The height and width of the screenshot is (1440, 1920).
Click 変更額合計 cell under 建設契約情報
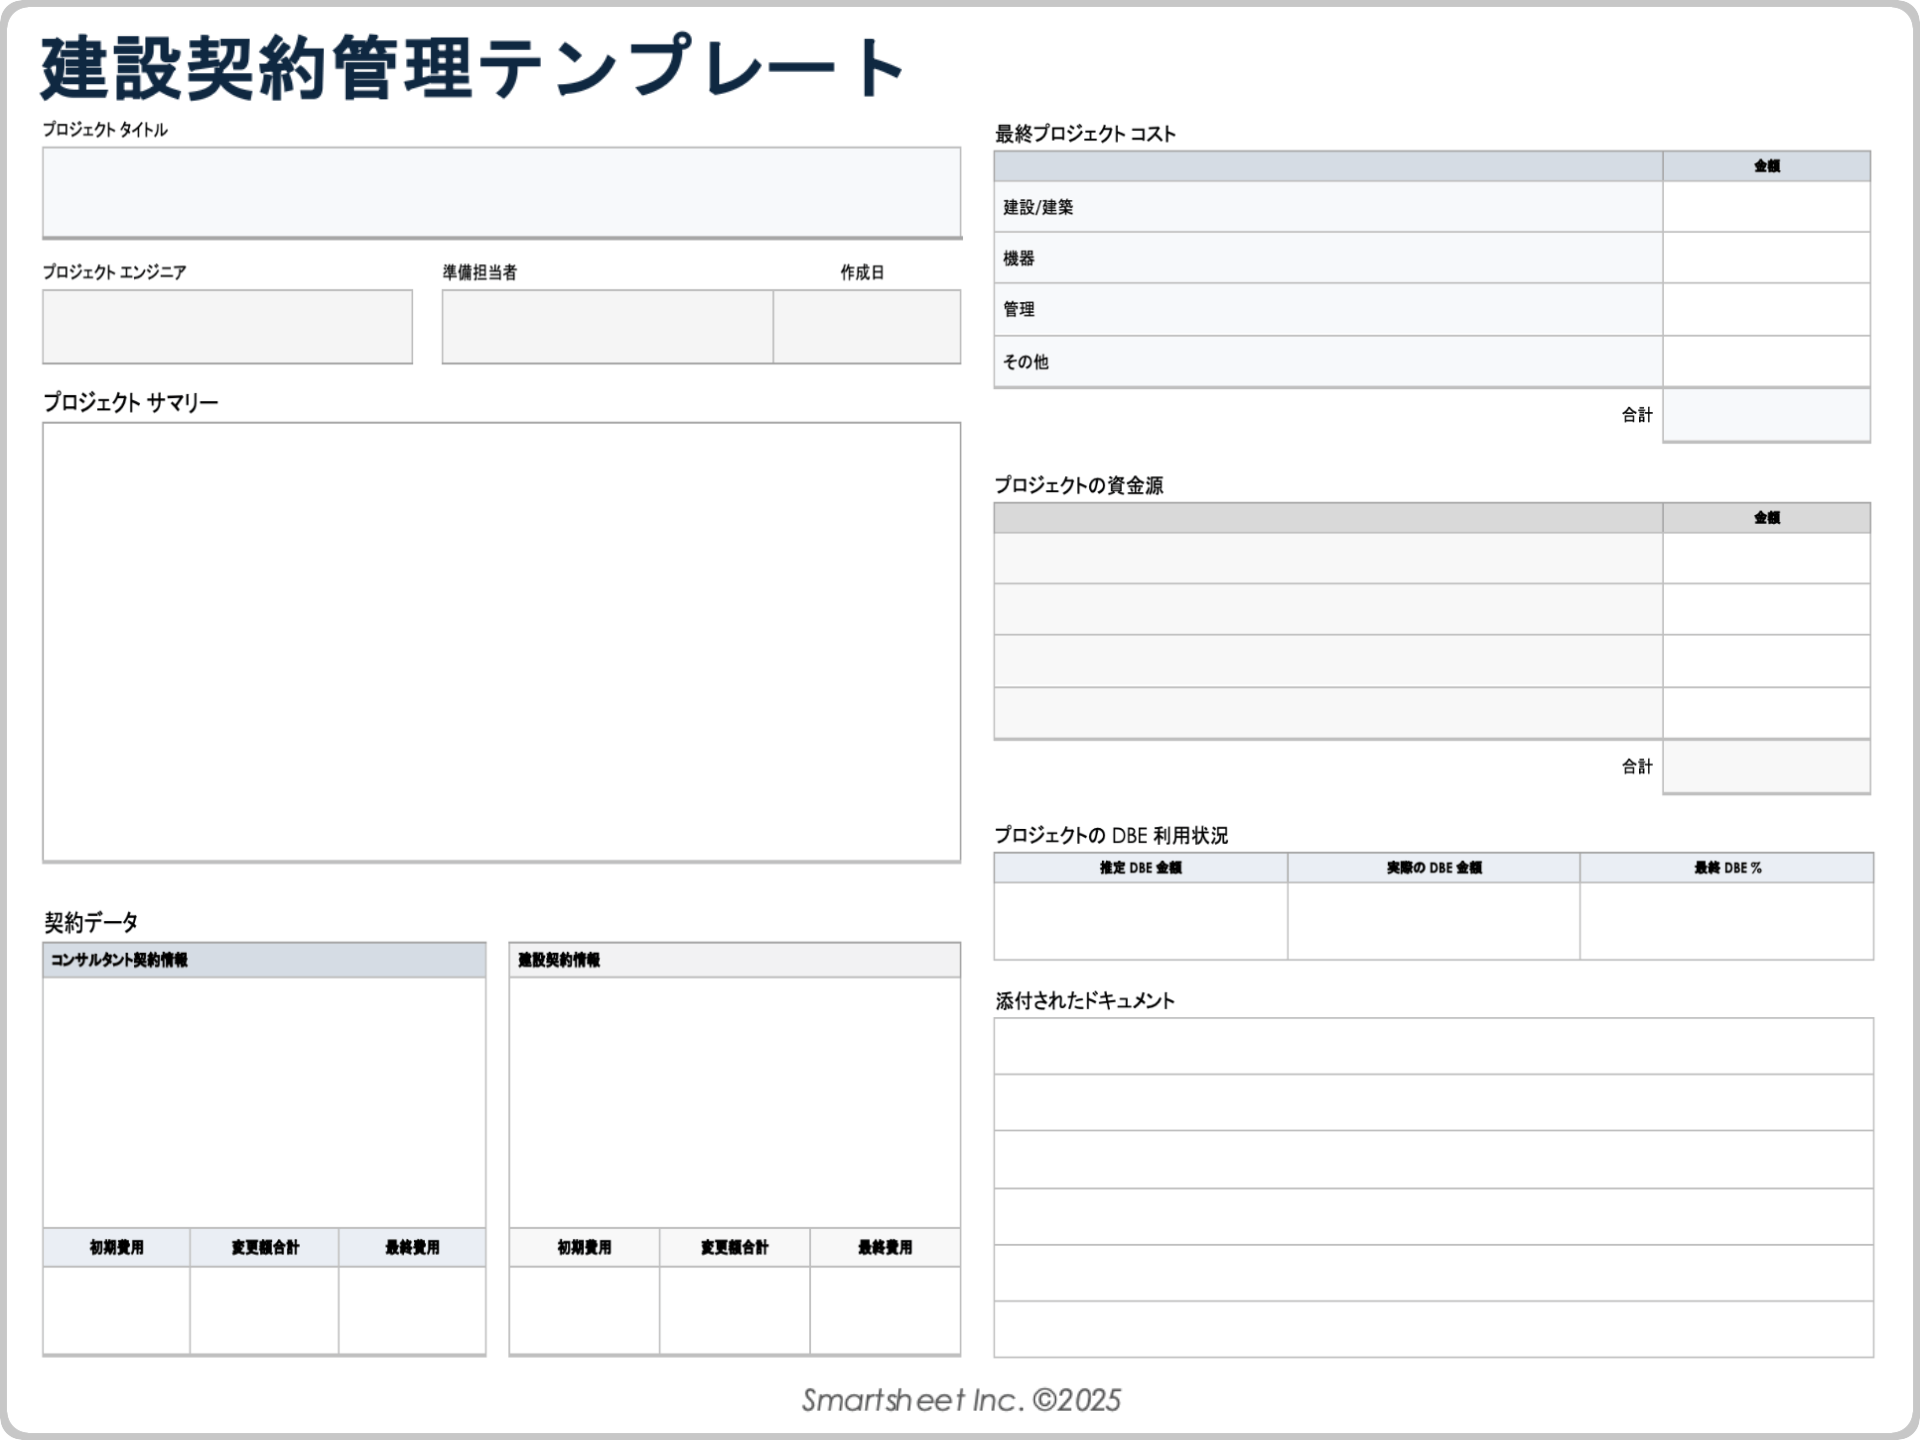[734, 1310]
